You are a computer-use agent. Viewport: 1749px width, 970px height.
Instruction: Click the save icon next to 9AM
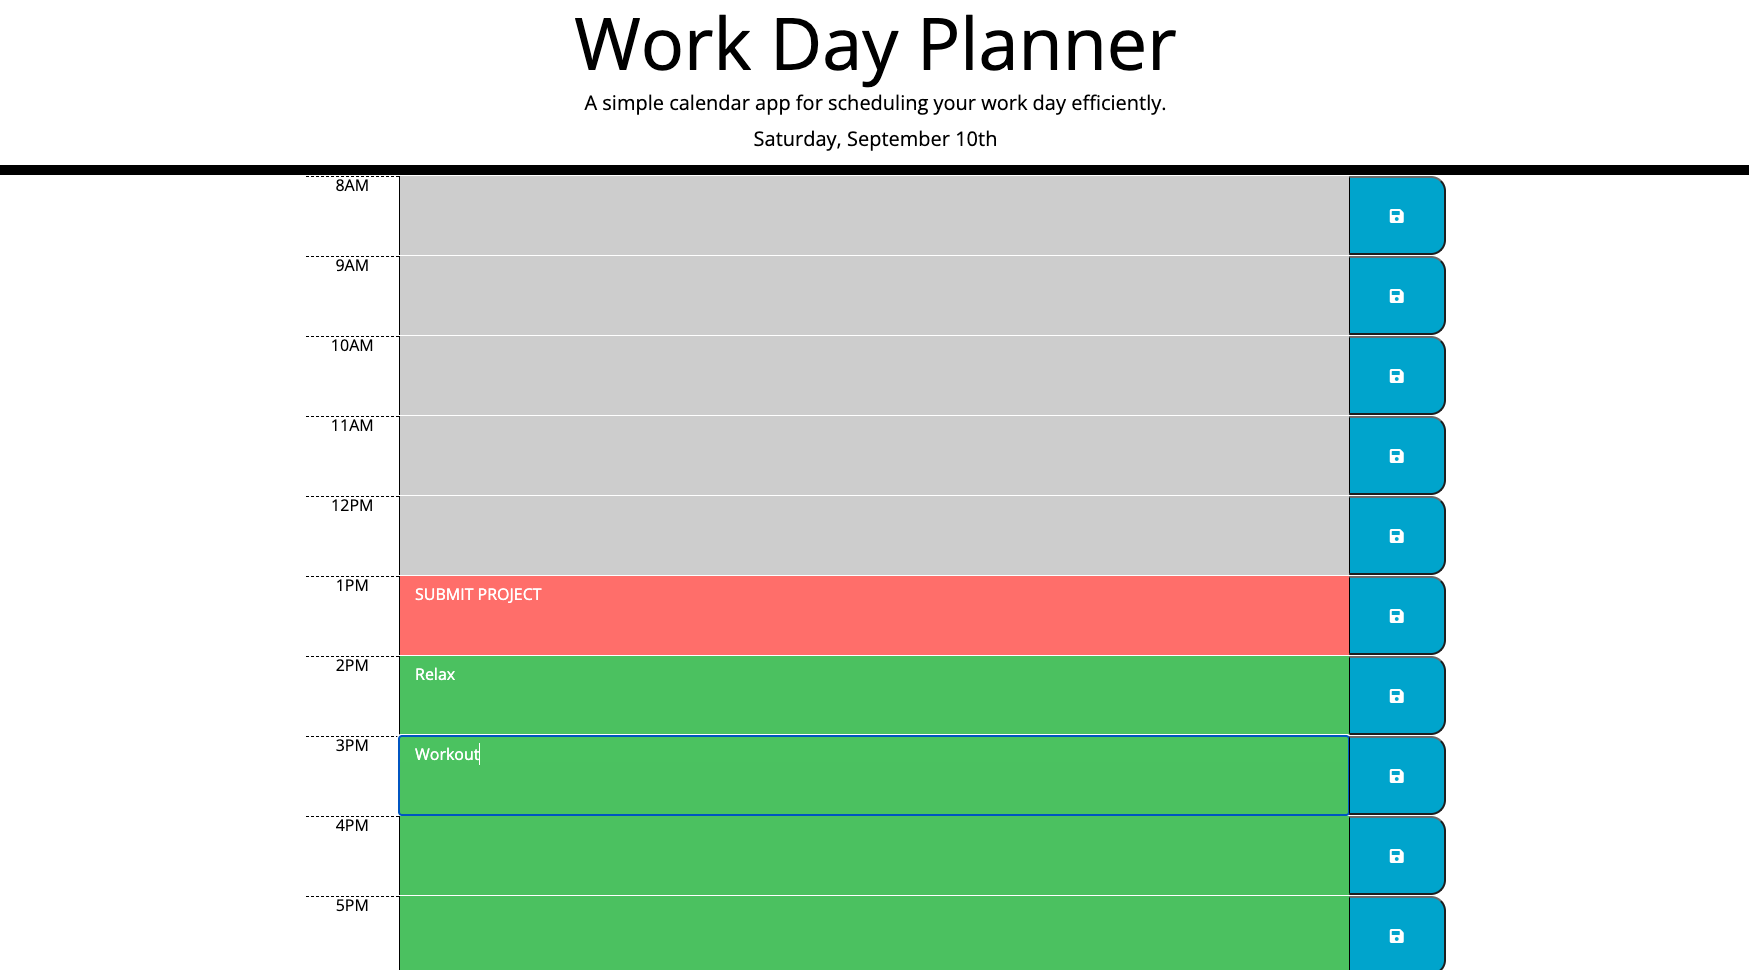coord(1396,296)
